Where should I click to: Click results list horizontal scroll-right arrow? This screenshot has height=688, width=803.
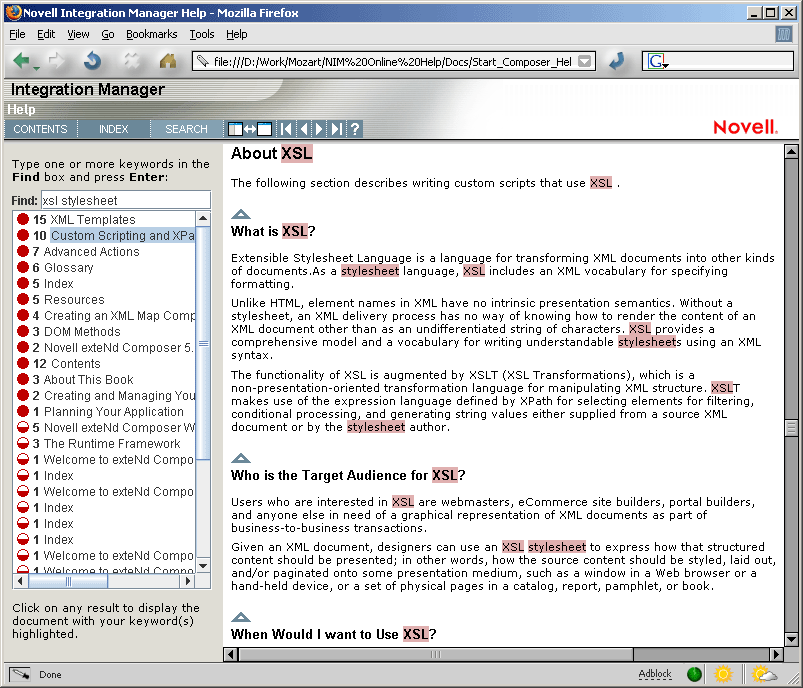pyautogui.click(x=188, y=581)
